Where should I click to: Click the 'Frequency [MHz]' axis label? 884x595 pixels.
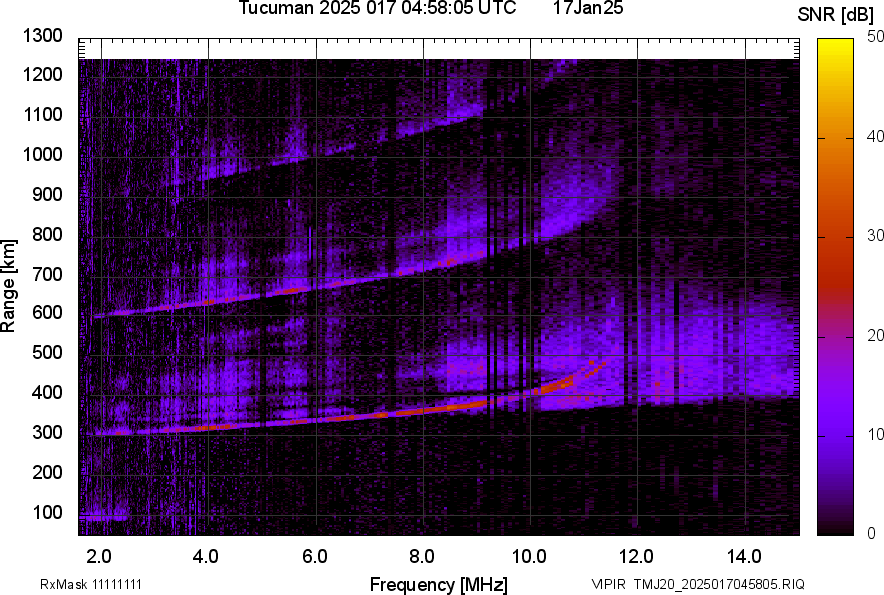[438, 584]
